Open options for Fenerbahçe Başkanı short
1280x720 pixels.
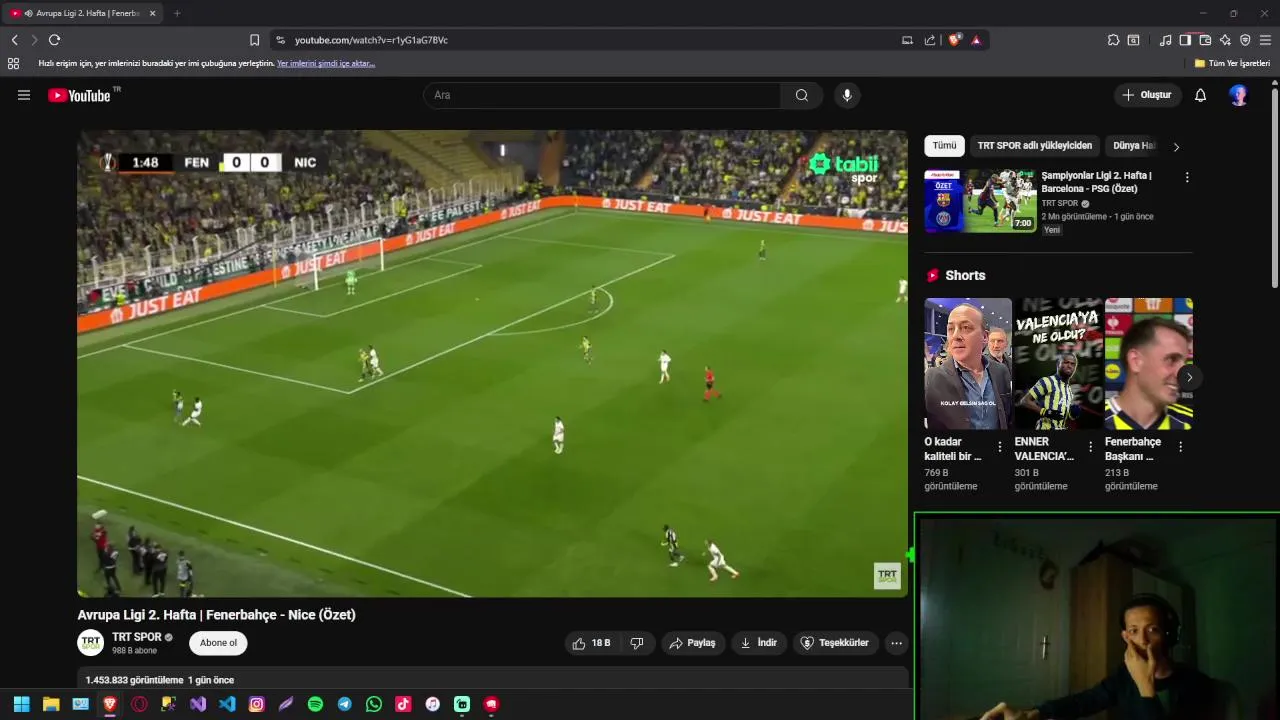coord(1180,447)
